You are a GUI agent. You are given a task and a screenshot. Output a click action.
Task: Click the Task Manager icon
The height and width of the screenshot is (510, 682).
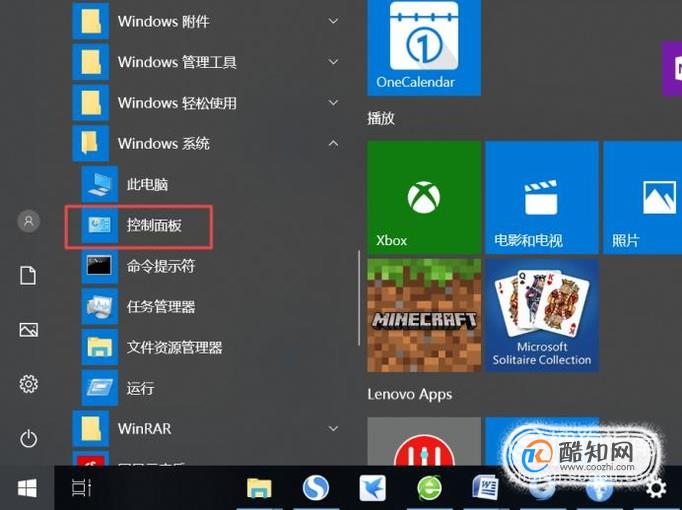(100, 307)
